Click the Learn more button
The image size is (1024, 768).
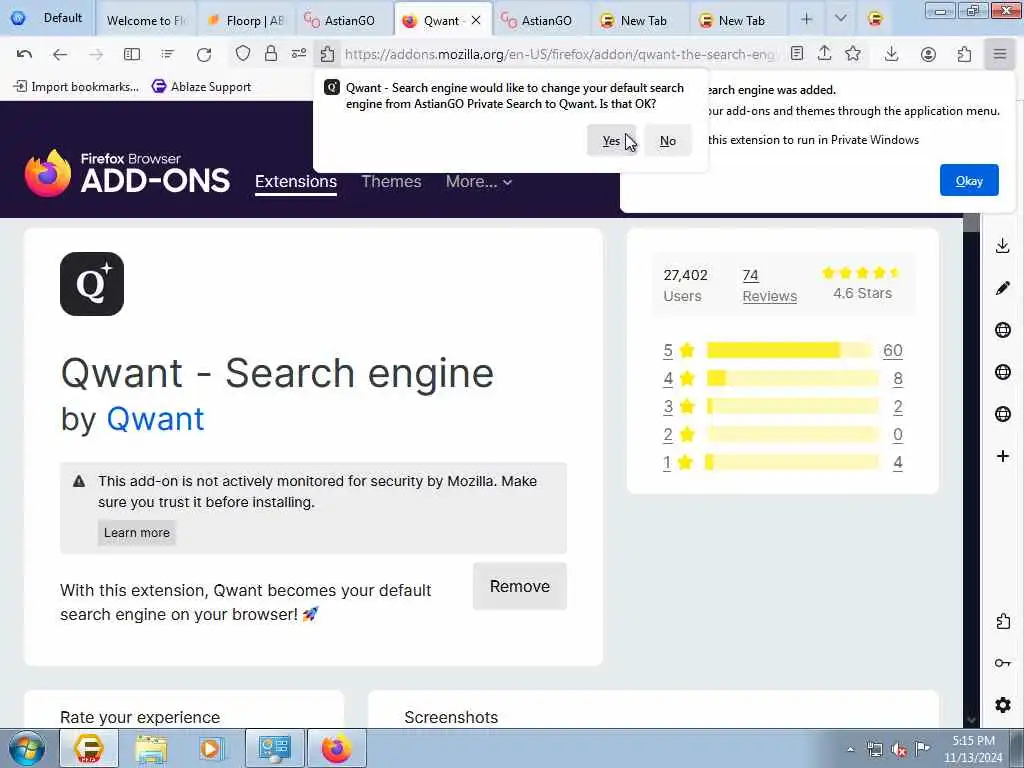coord(136,532)
